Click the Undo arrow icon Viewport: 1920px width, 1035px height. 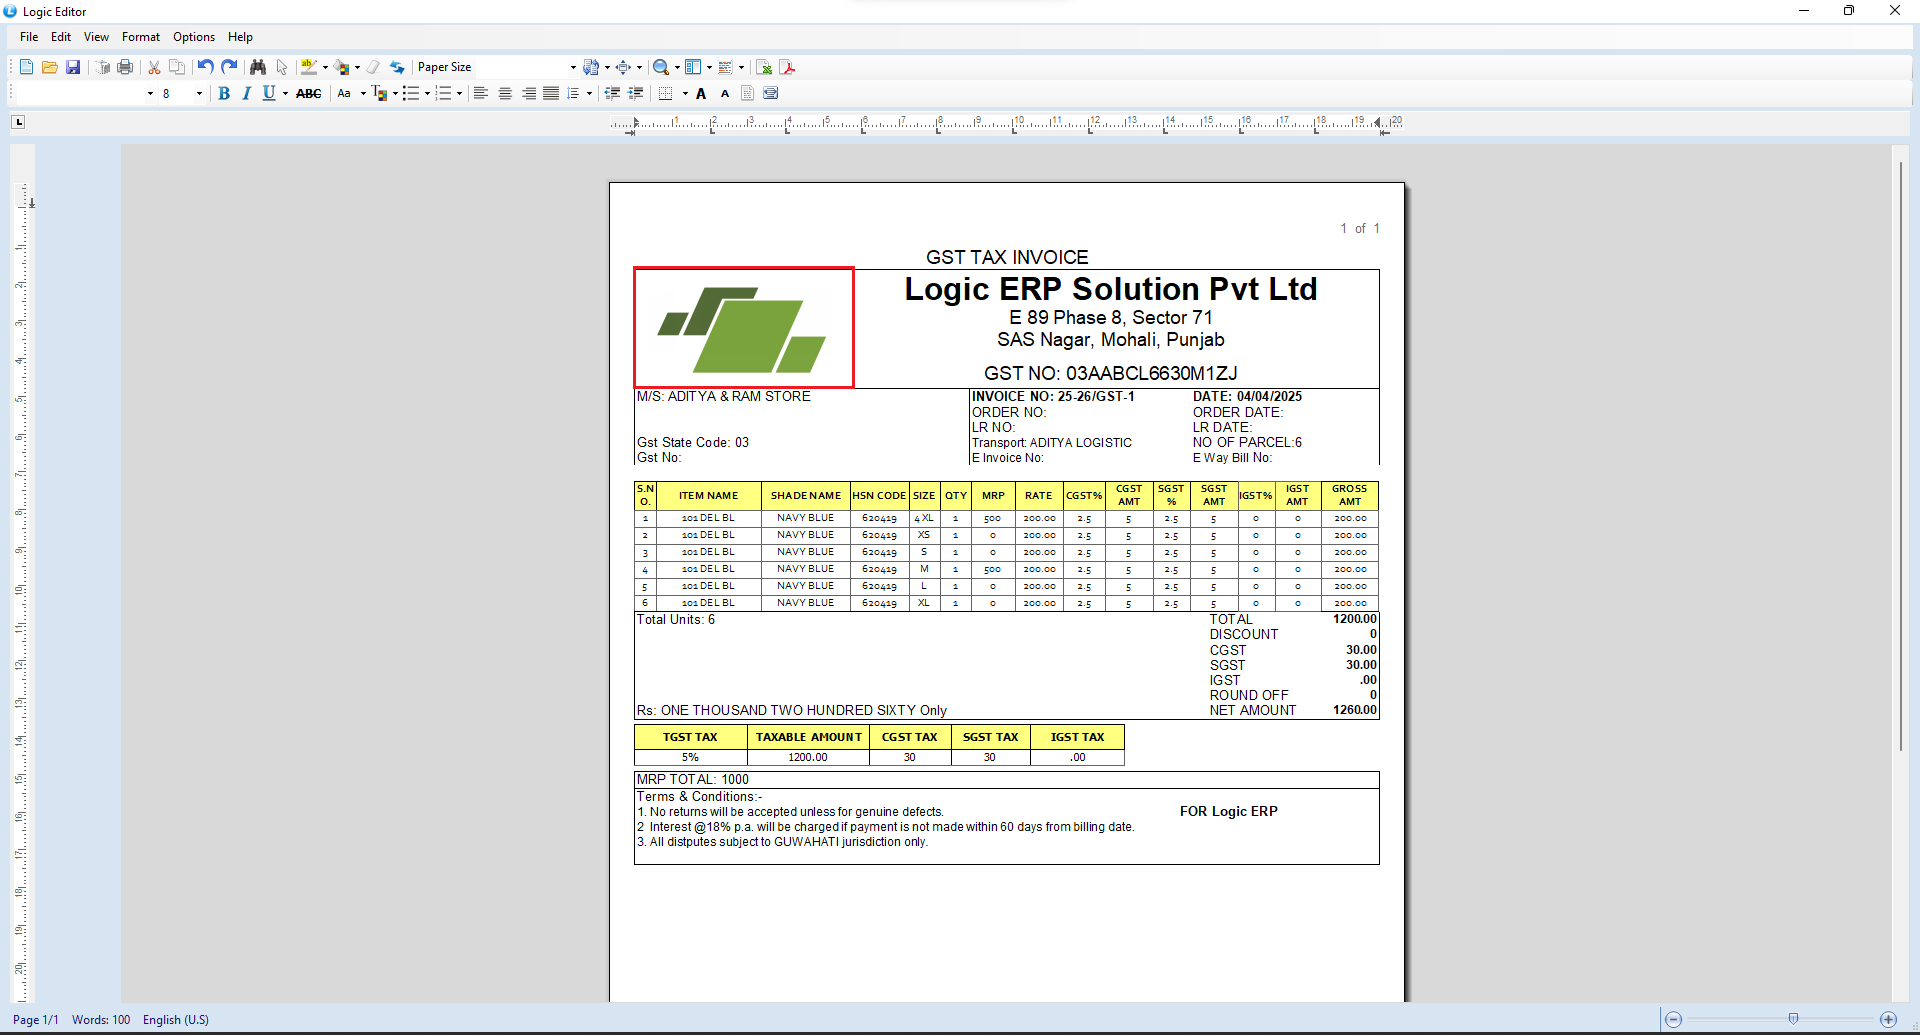coord(205,67)
